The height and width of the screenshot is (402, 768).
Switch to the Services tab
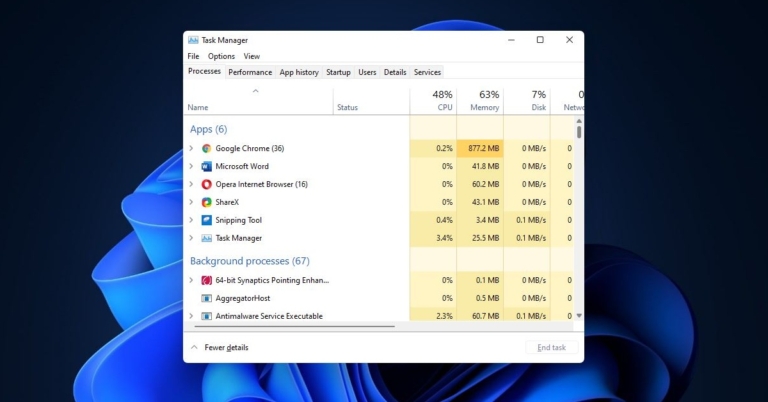click(427, 72)
